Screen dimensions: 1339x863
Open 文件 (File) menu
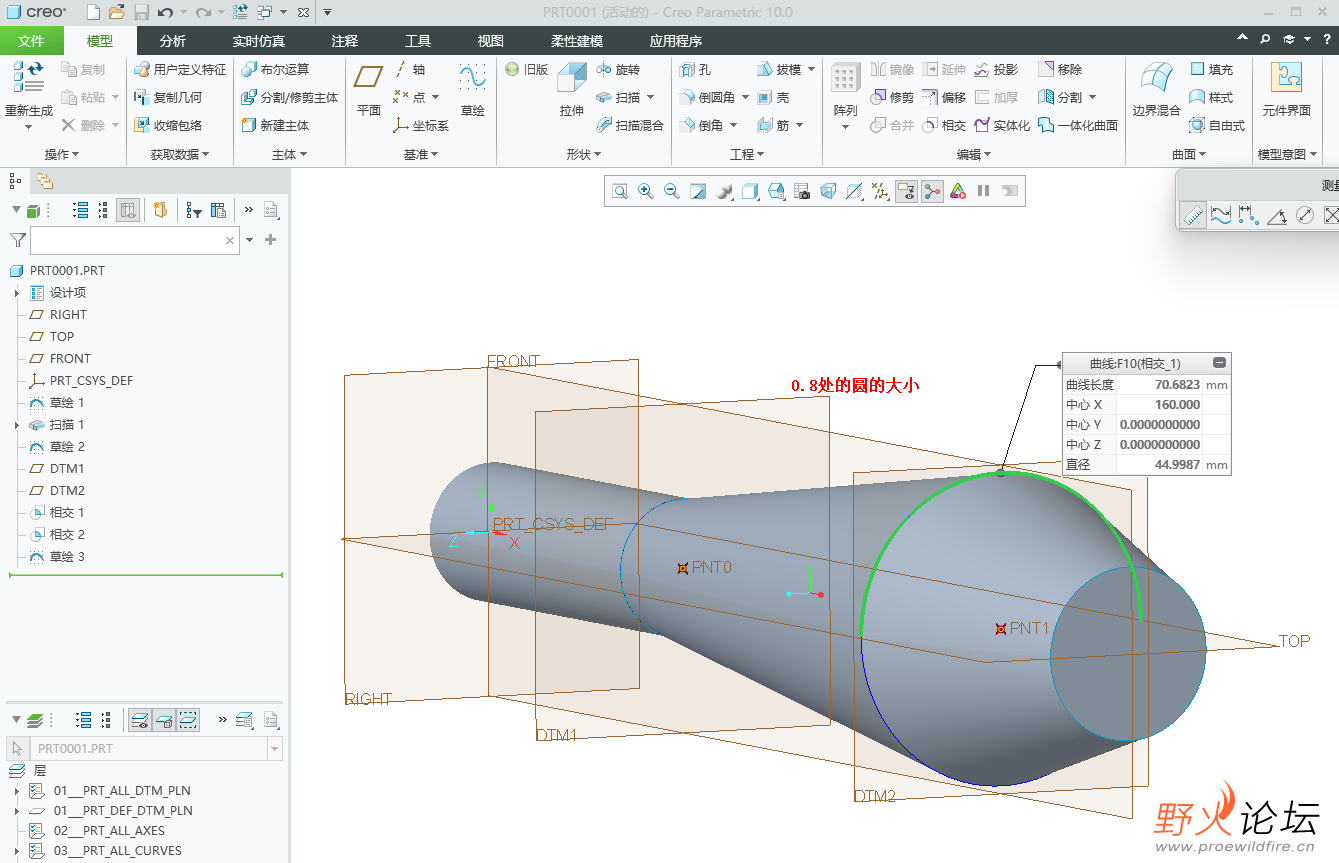click(32, 41)
